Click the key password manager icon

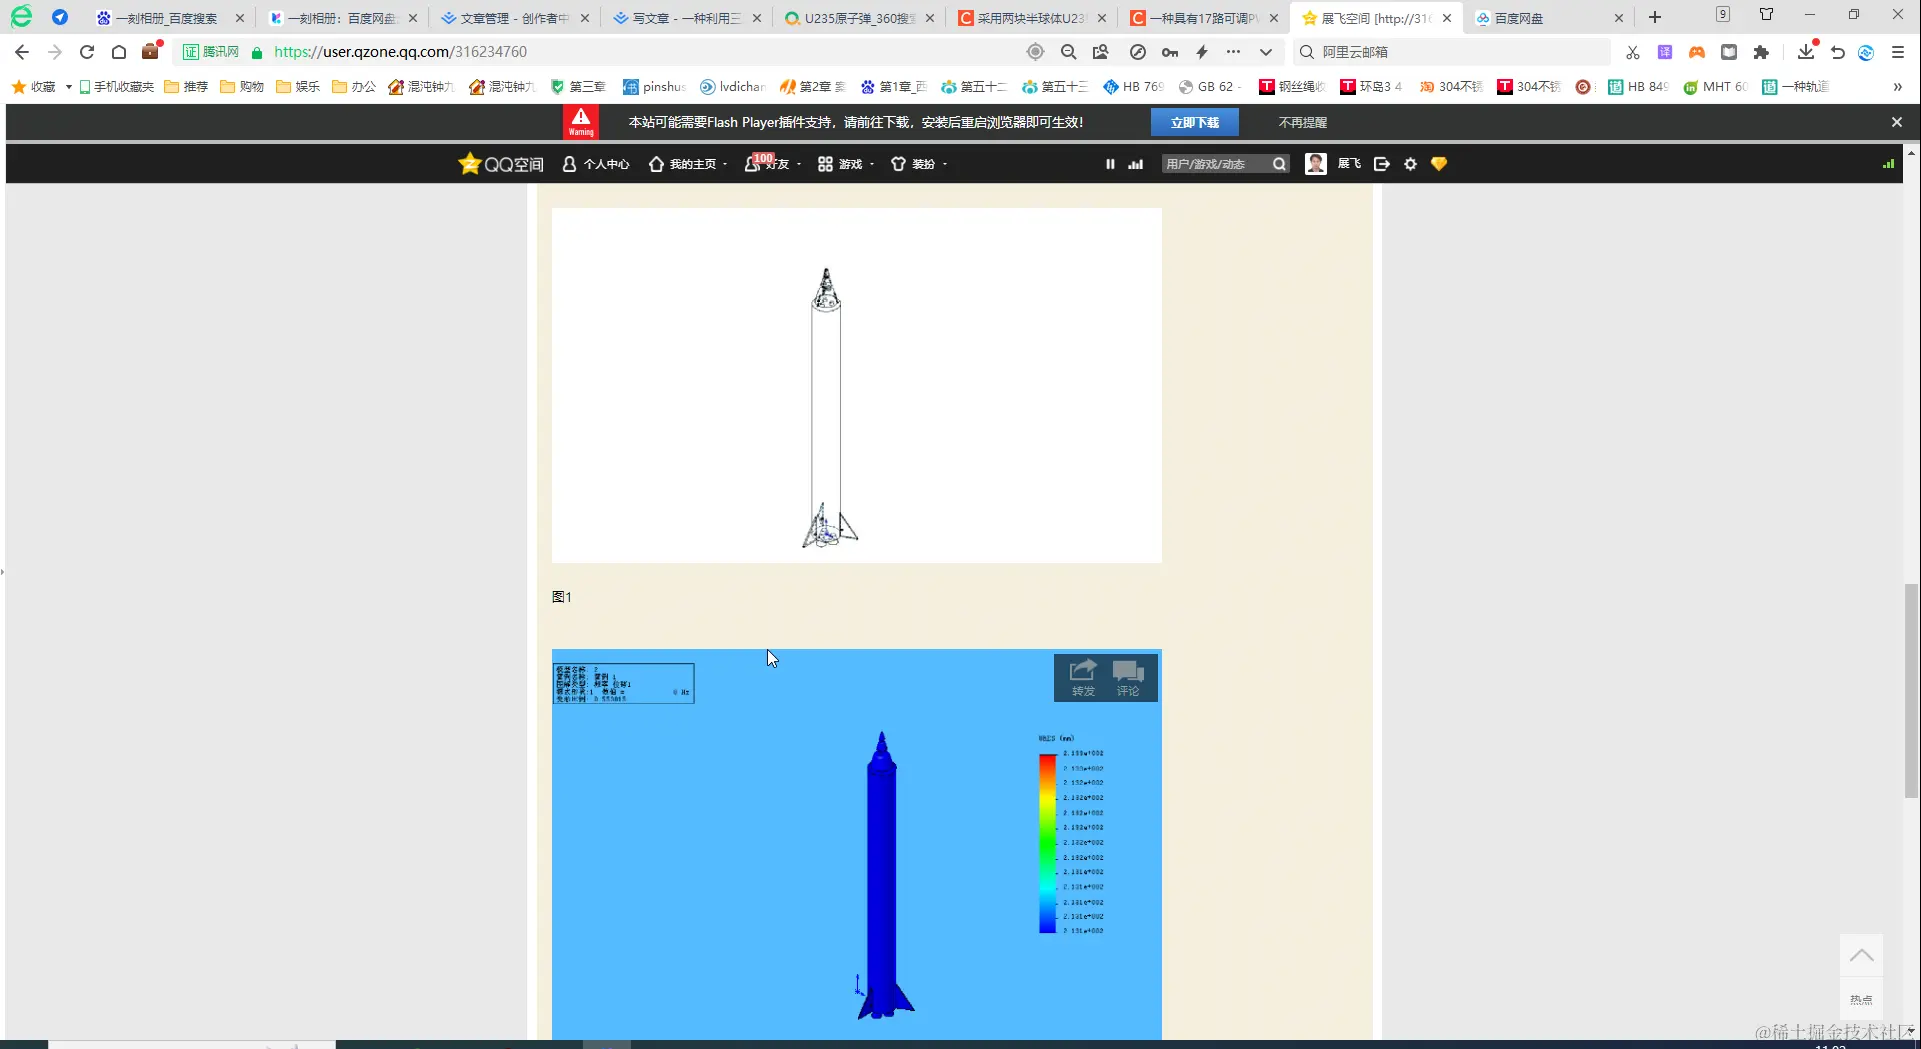pos(1170,52)
